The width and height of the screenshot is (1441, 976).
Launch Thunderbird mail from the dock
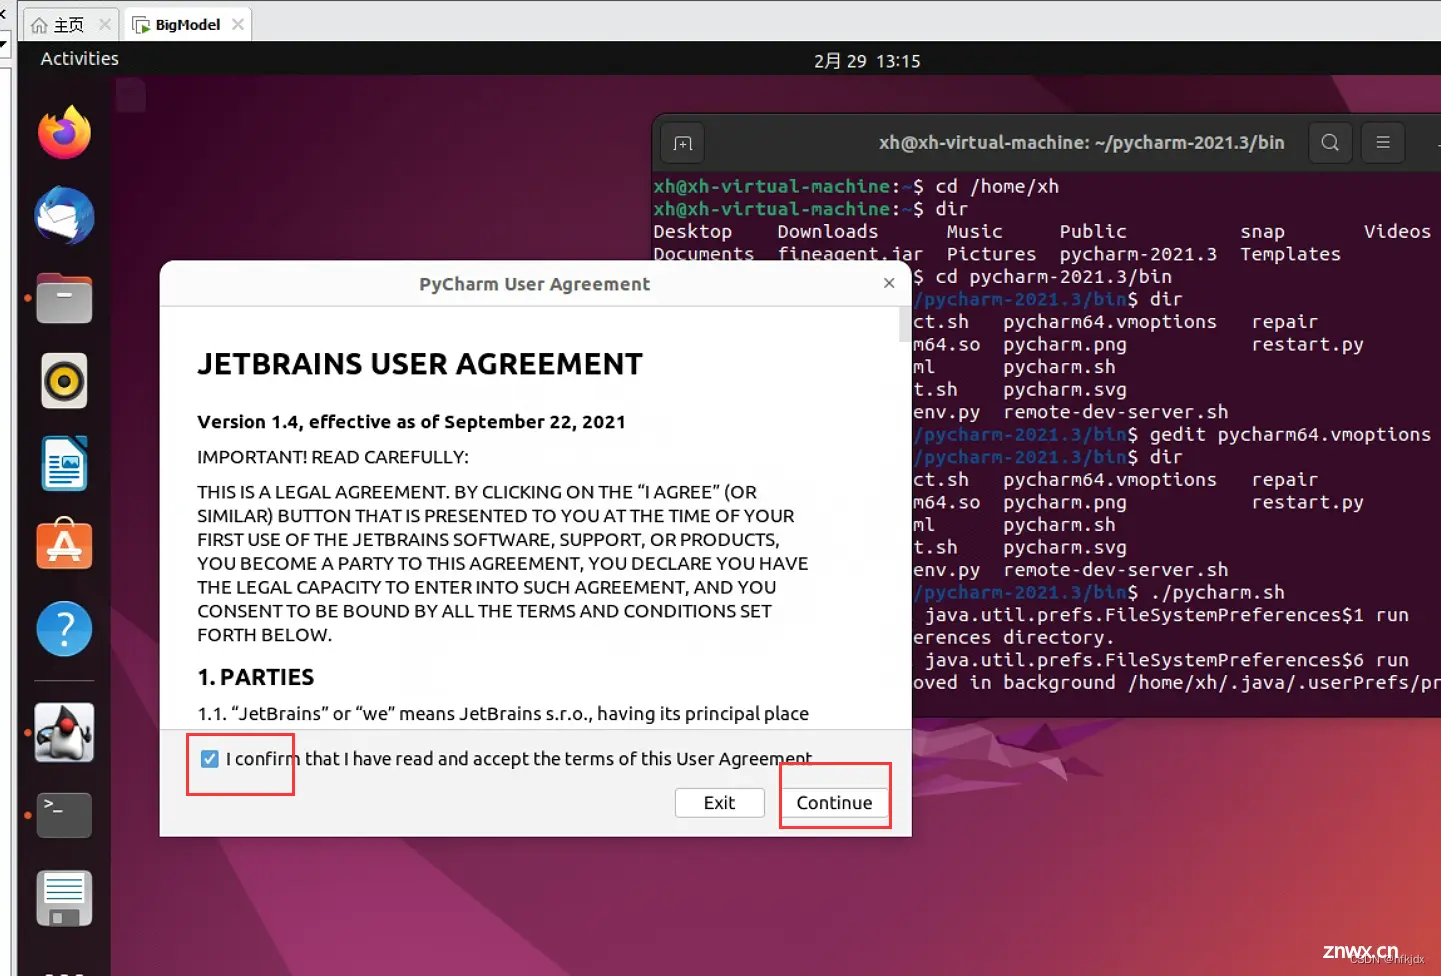[64, 215]
